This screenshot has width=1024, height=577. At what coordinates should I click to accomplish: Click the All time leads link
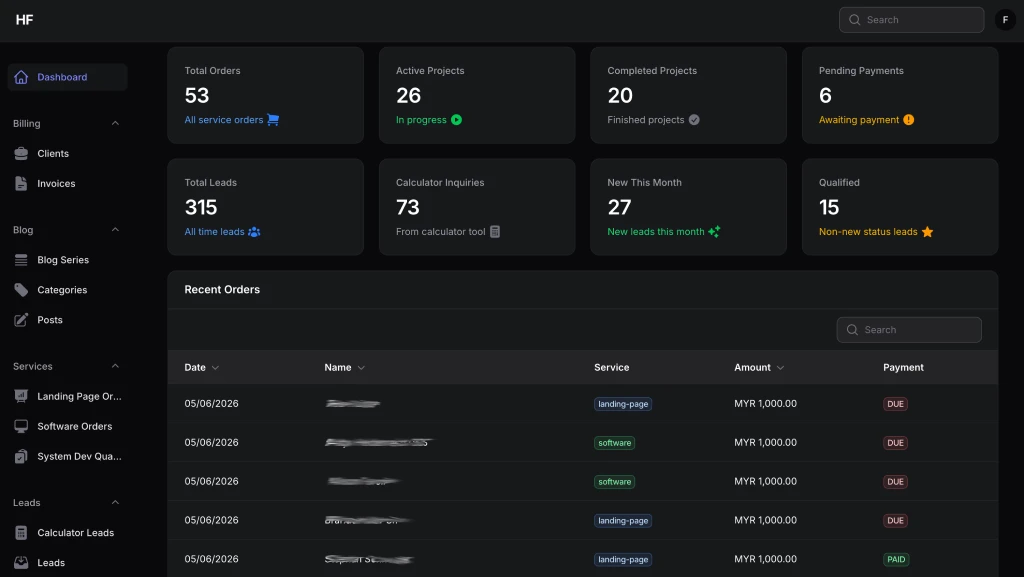coord(214,232)
